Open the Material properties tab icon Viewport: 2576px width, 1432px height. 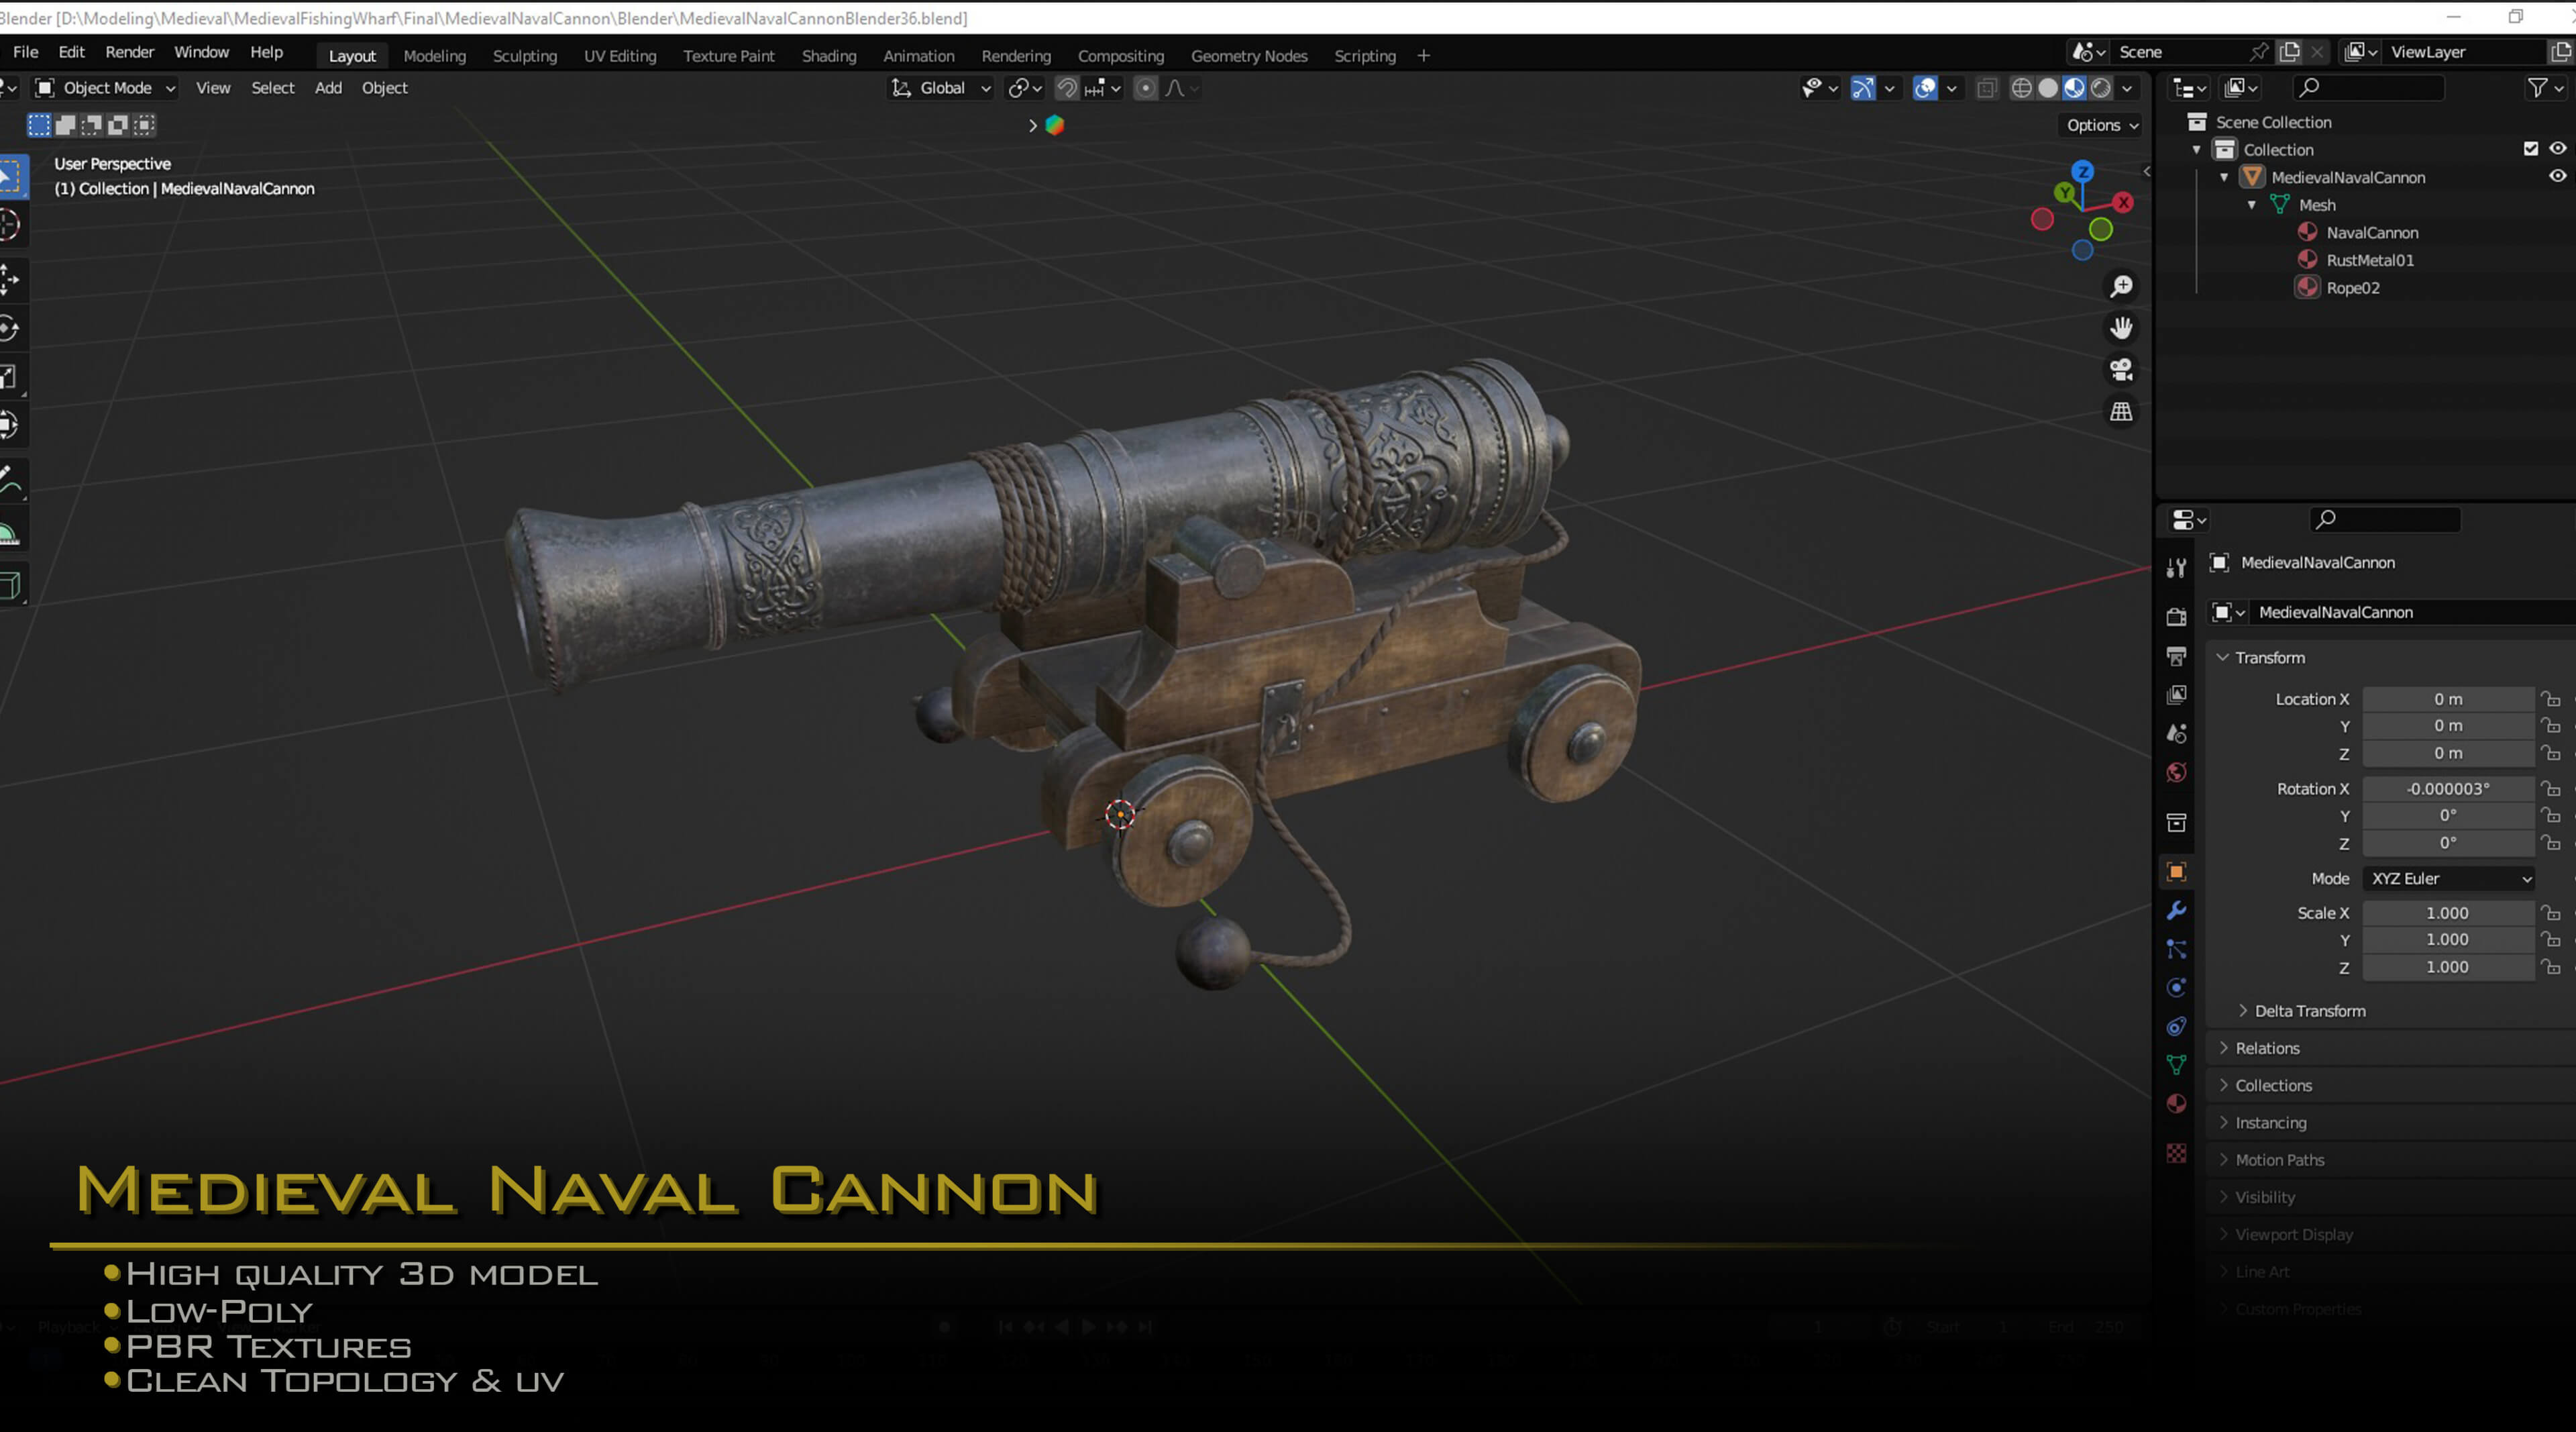(x=2176, y=1104)
